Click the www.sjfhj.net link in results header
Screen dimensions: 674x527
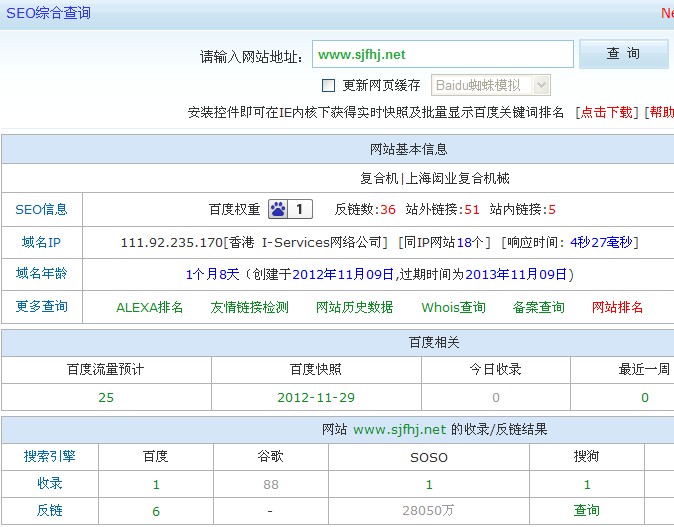[399, 430]
